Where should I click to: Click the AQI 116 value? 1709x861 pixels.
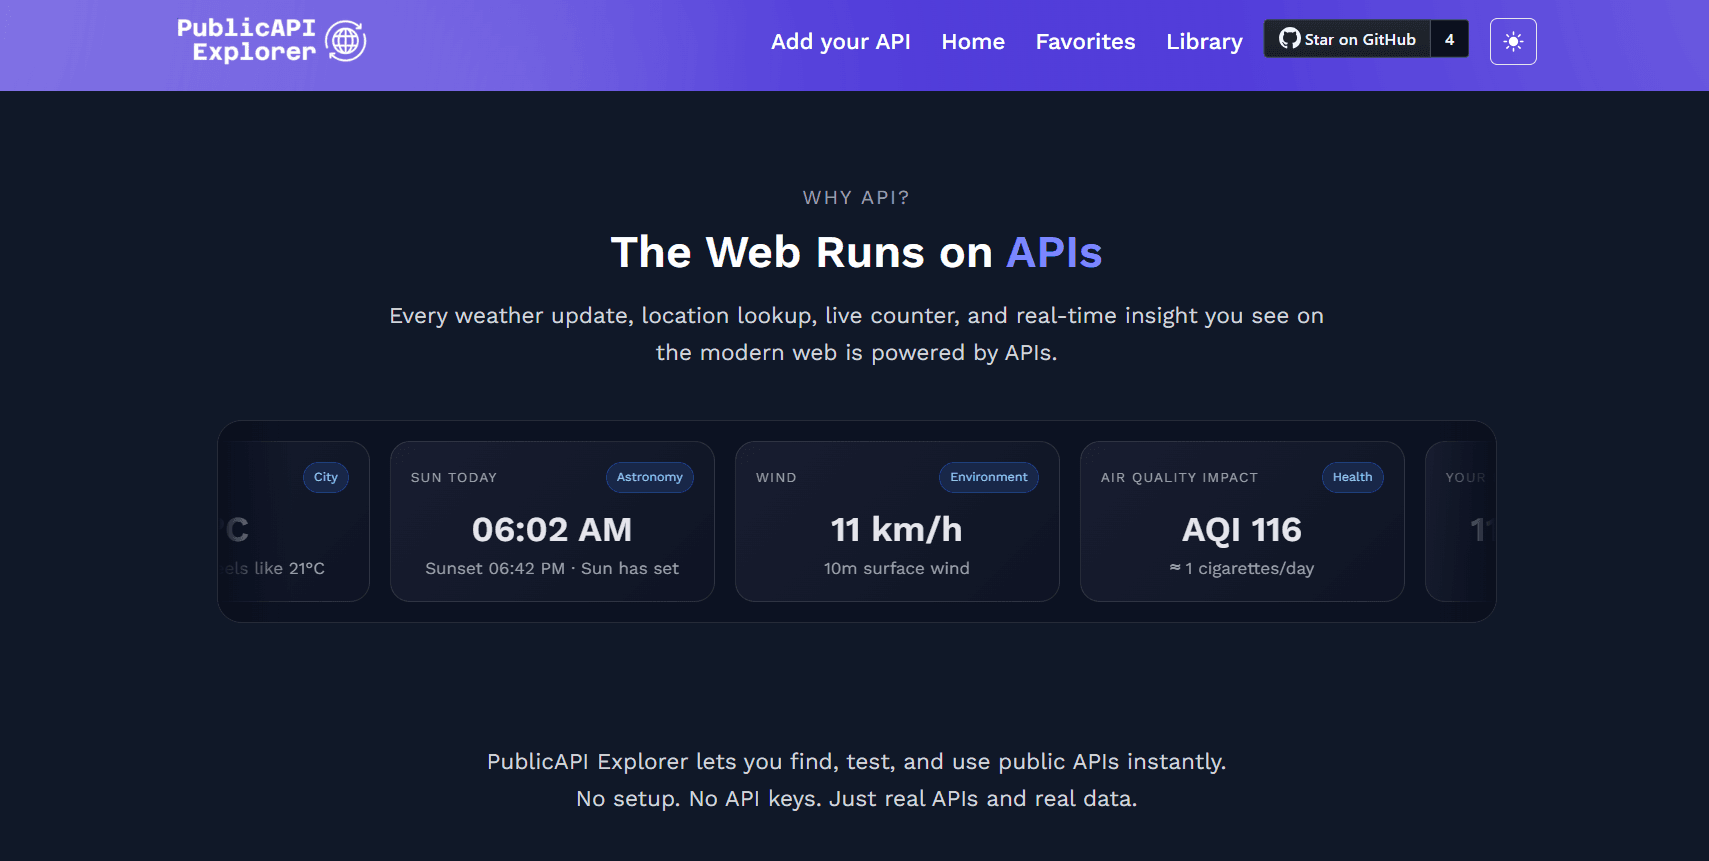[1242, 530]
